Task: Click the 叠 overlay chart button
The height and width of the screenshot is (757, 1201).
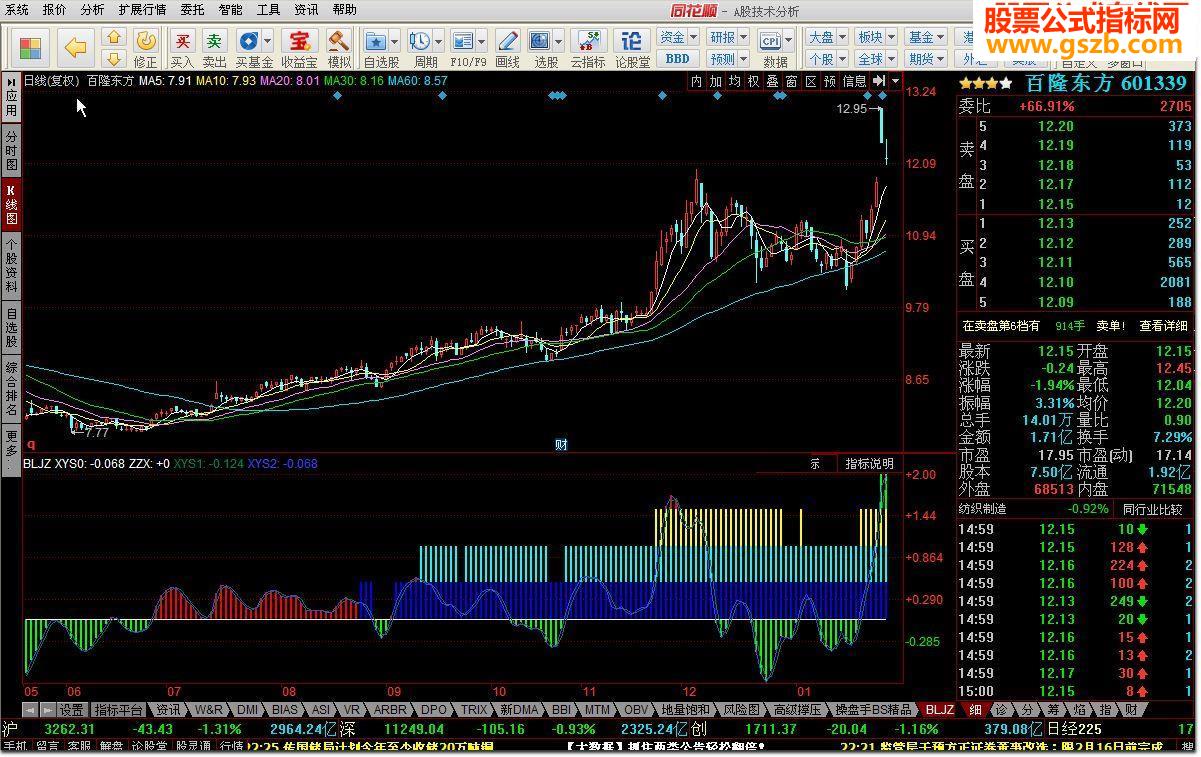Action: coord(771,81)
